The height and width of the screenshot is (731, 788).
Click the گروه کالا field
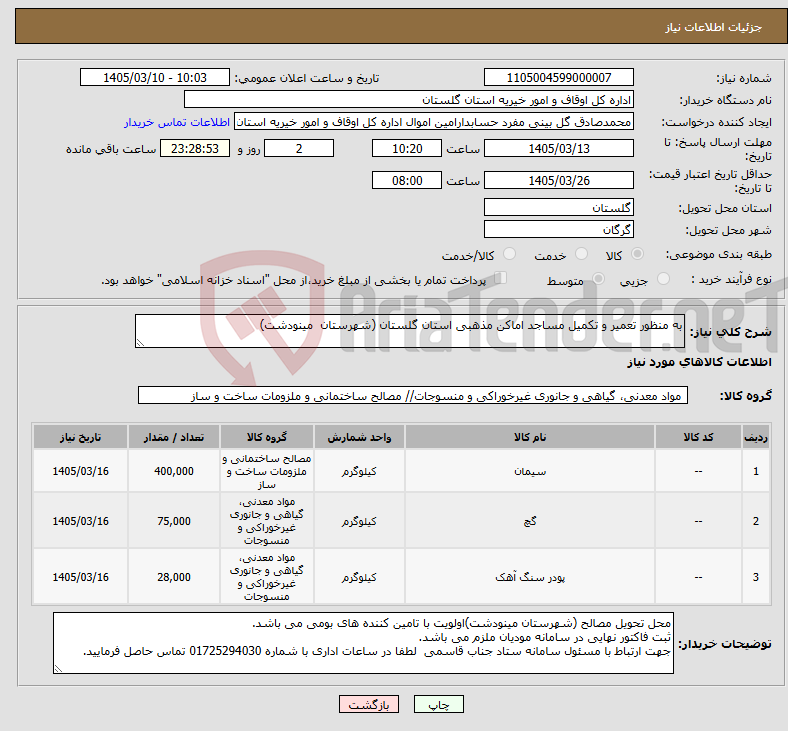click(413, 395)
